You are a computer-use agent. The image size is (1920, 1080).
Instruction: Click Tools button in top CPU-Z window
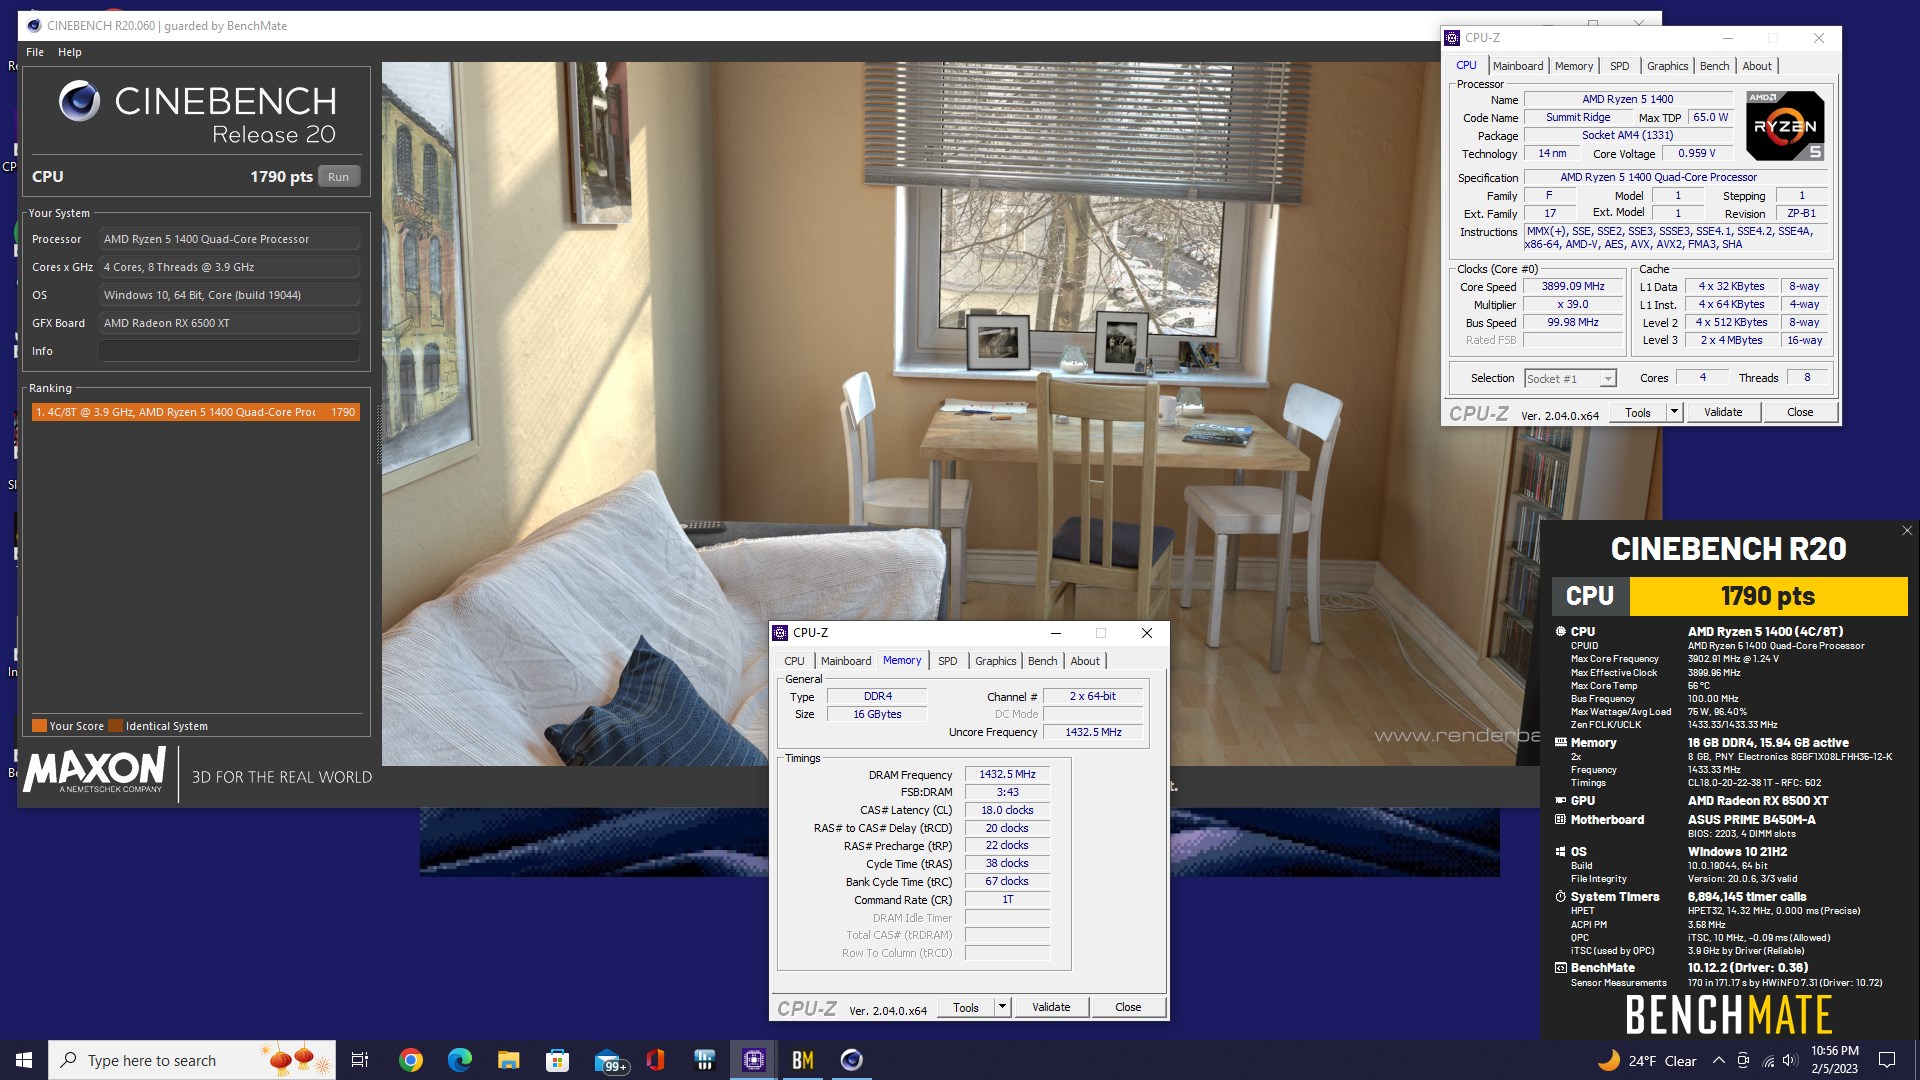[1638, 412]
